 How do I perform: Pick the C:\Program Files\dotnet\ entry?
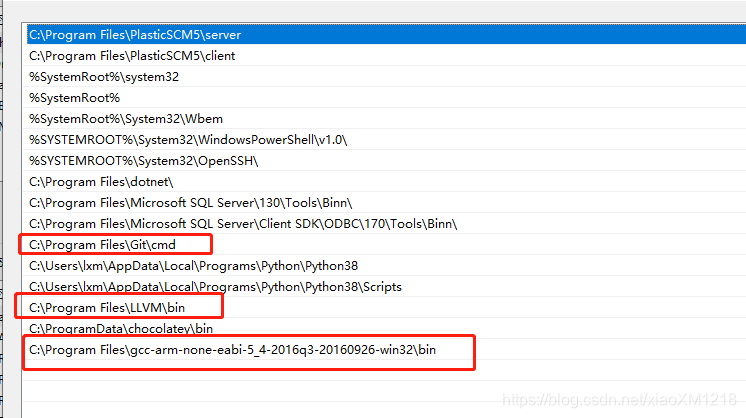coord(385,181)
